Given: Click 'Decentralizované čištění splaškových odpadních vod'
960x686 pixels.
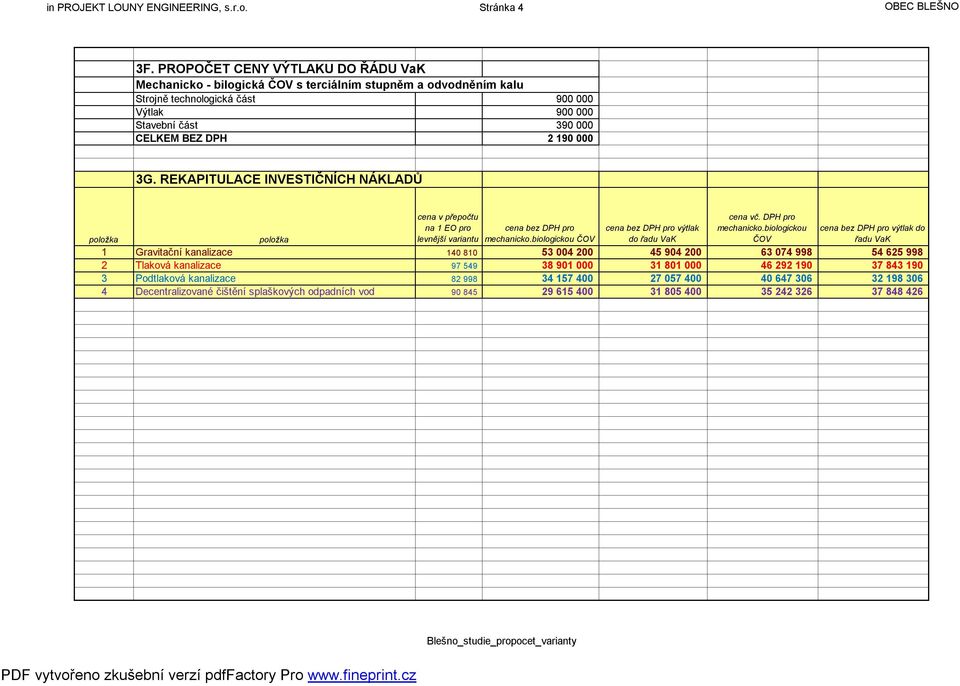Looking at the screenshot, I should coord(255,292).
